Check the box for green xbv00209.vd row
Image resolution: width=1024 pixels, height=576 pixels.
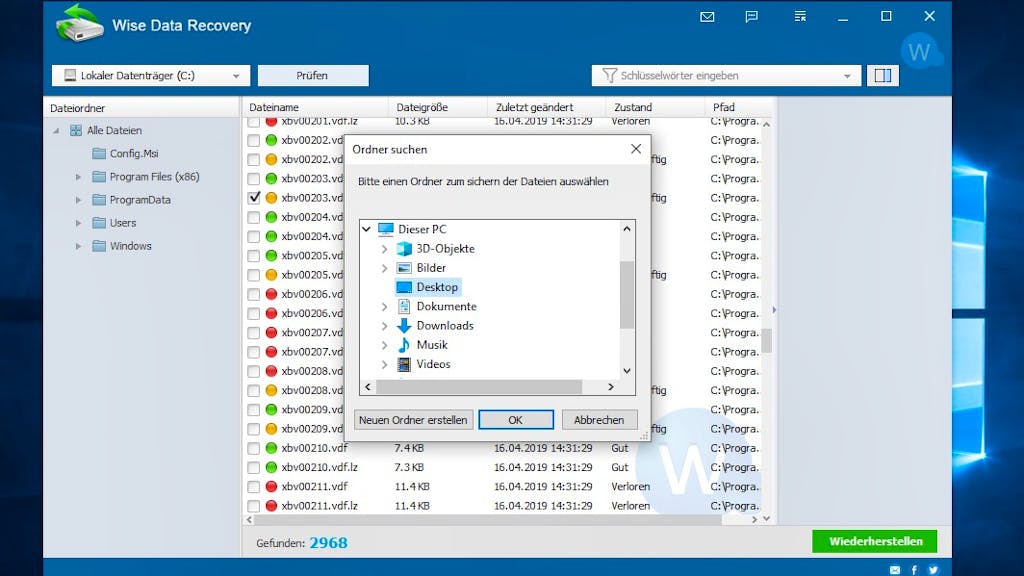point(253,410)
